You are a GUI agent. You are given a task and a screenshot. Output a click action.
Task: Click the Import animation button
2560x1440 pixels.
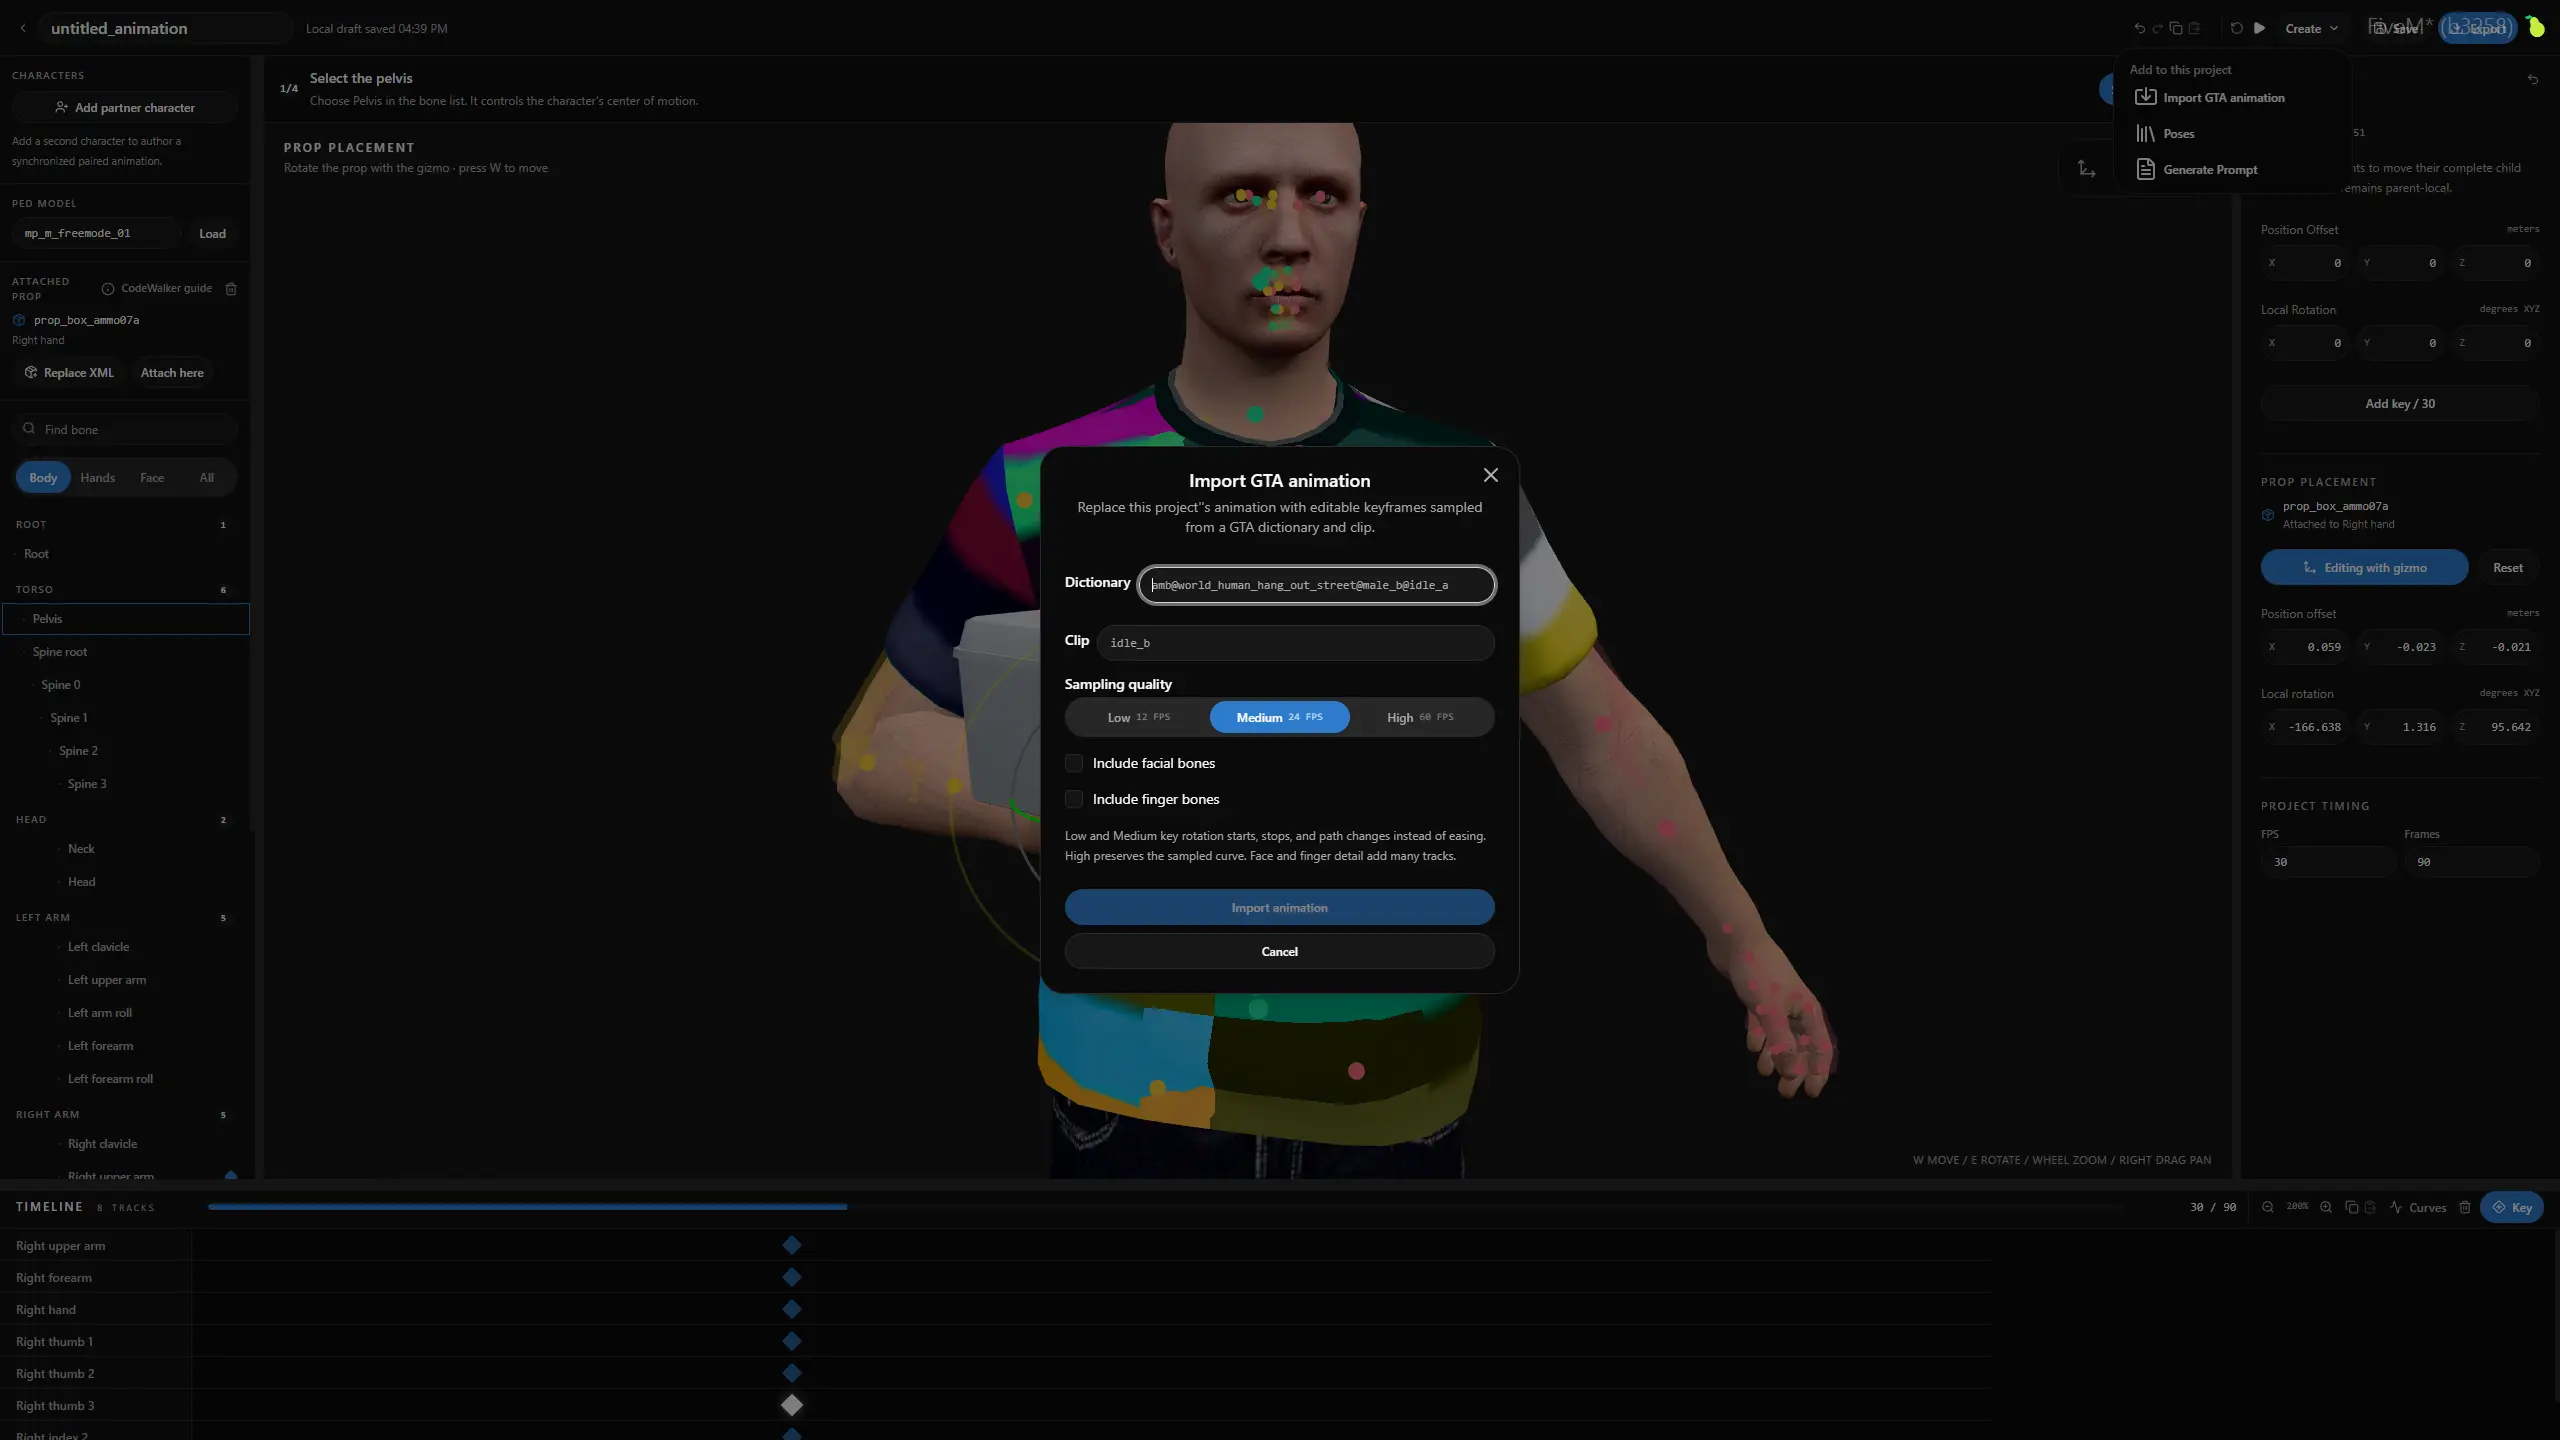click(x=1279, y=907)
